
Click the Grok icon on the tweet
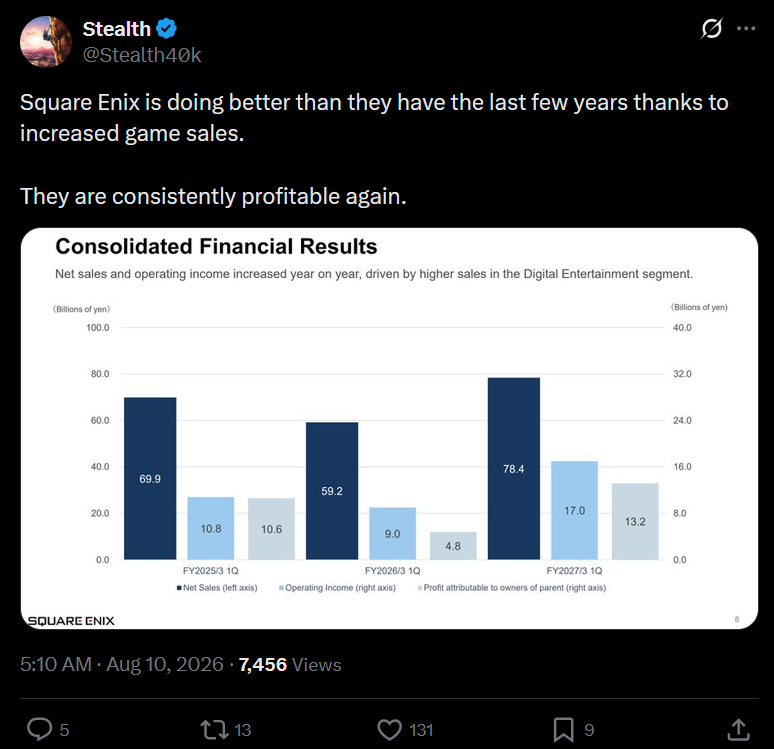tap(711, 29)
